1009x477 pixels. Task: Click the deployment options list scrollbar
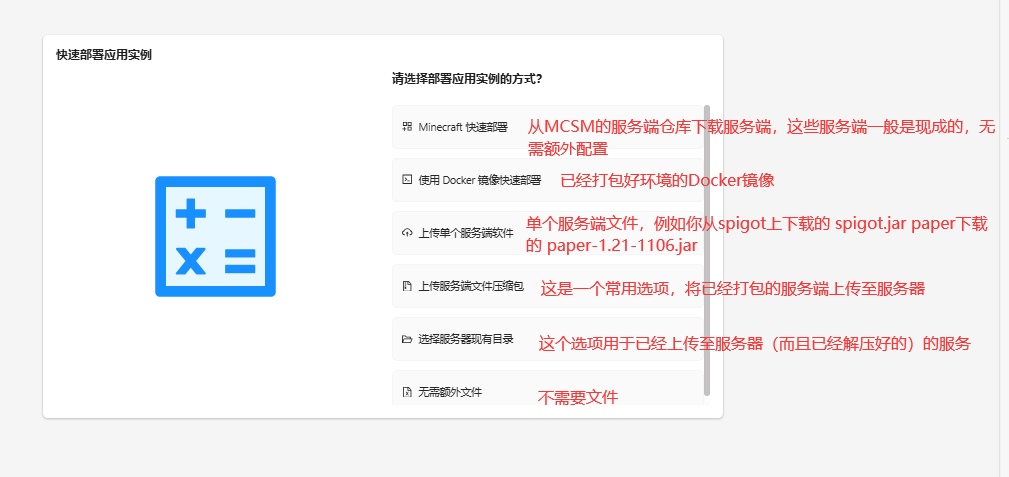click(707, 250)
